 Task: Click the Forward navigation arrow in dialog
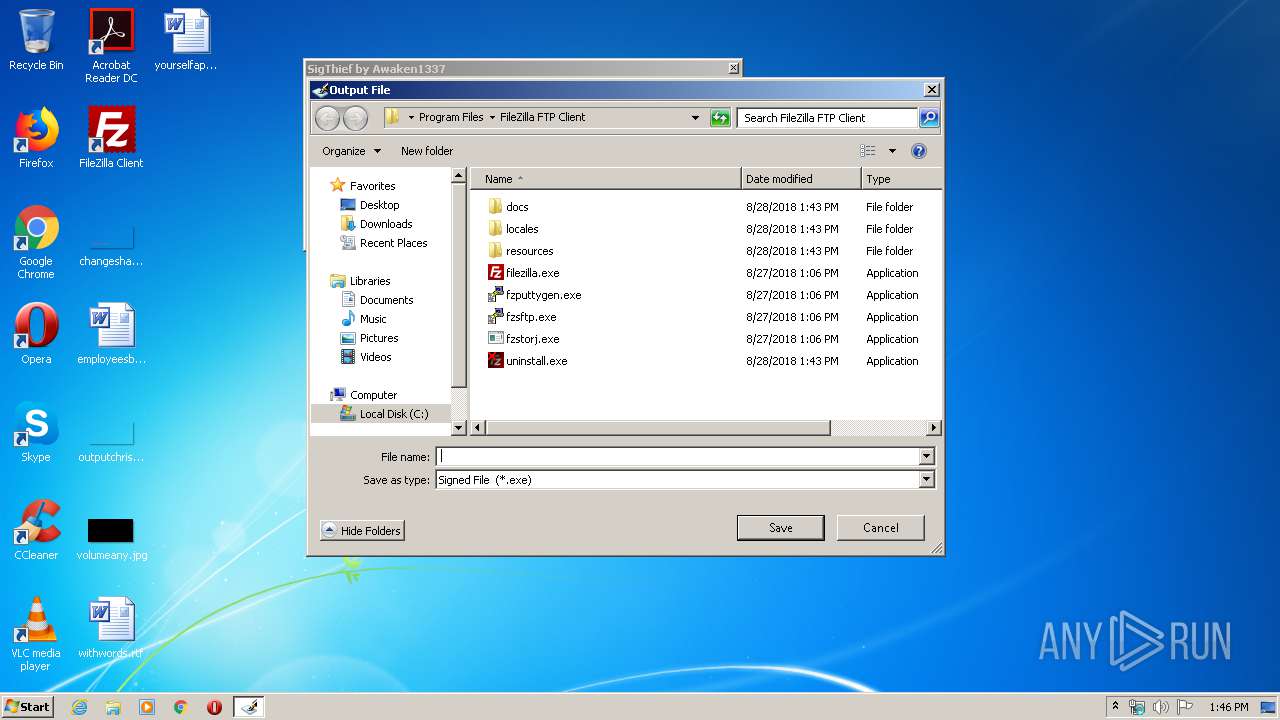click(355, 118)
